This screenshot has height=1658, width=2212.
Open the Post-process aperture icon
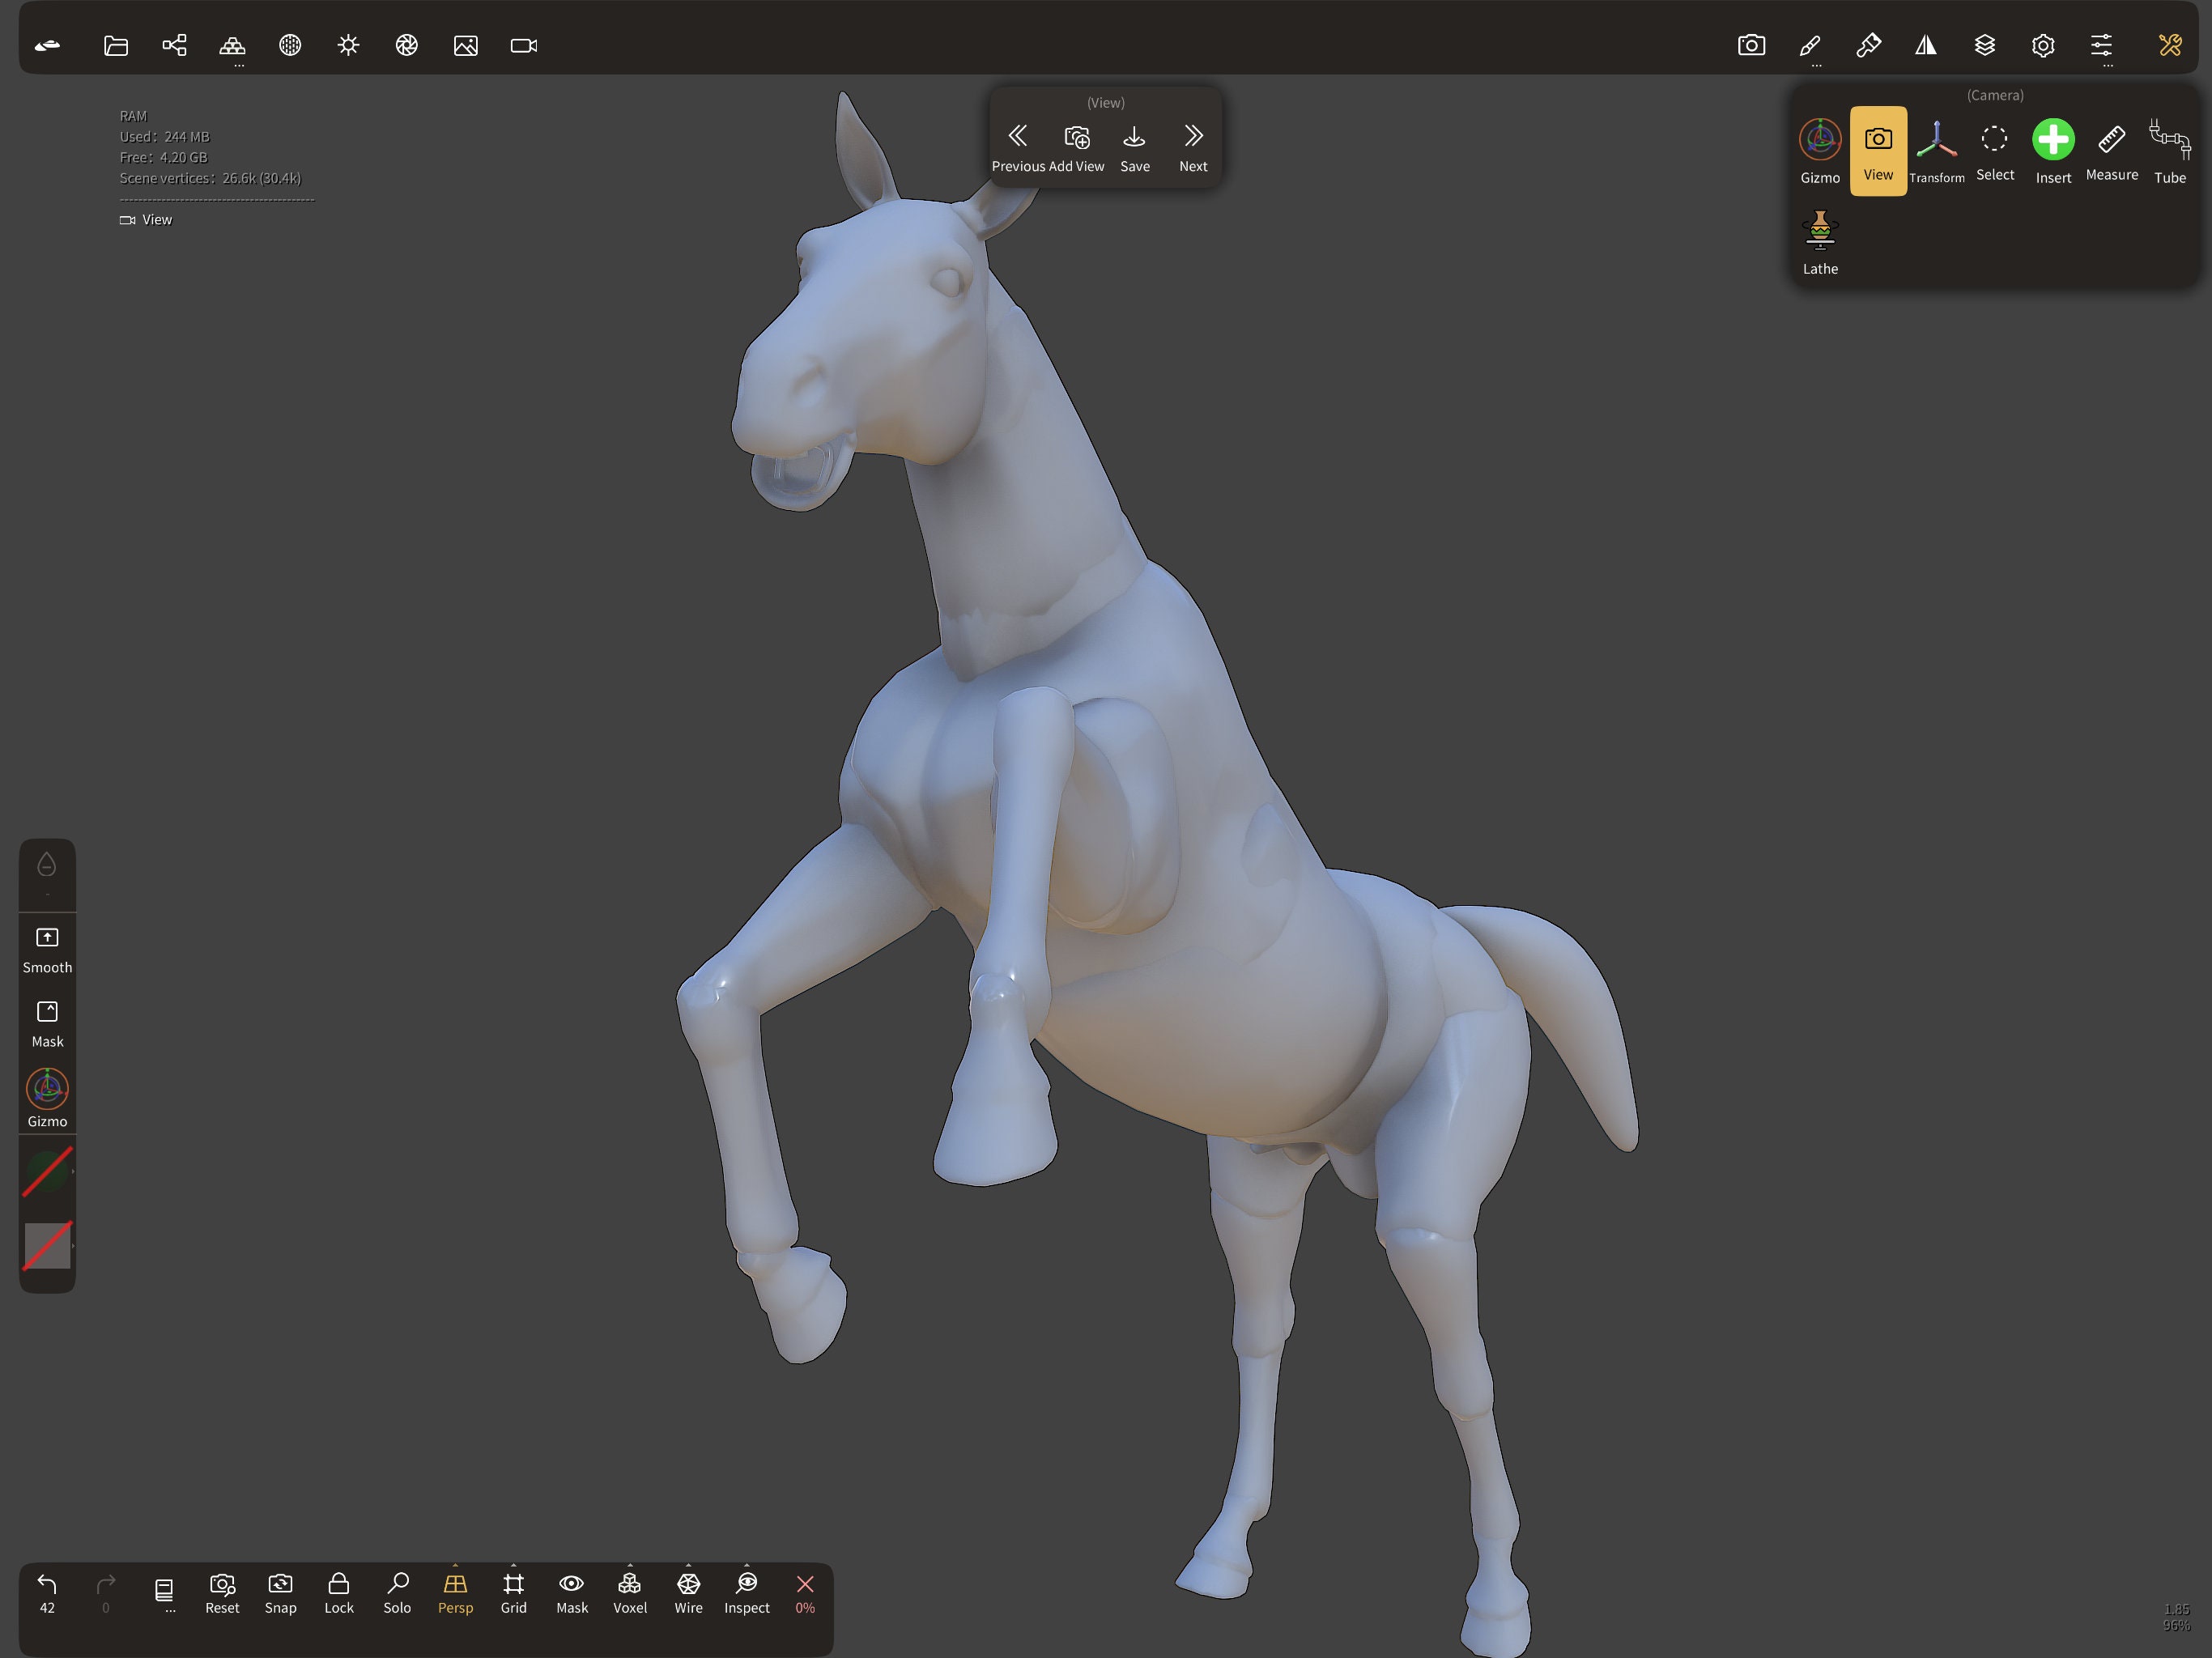[x=406, y=45]
